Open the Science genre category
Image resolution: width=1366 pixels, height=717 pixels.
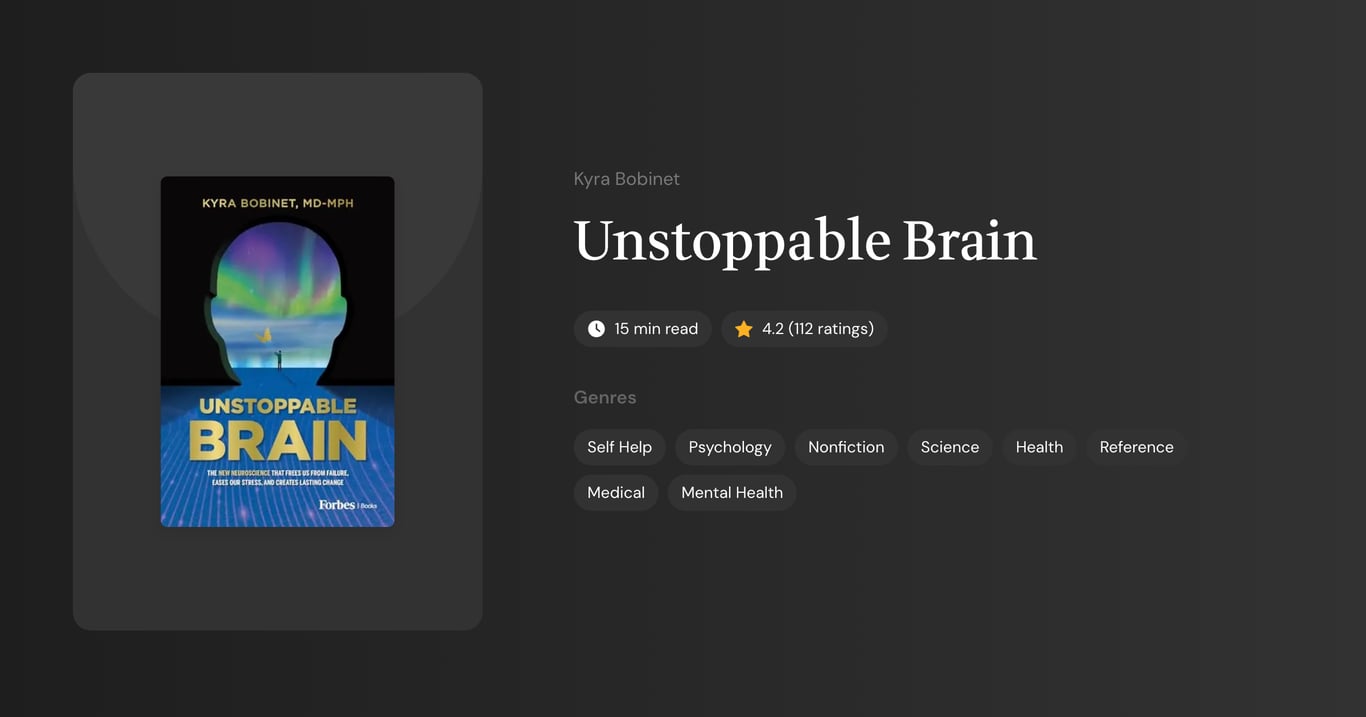tap(949, 447)
